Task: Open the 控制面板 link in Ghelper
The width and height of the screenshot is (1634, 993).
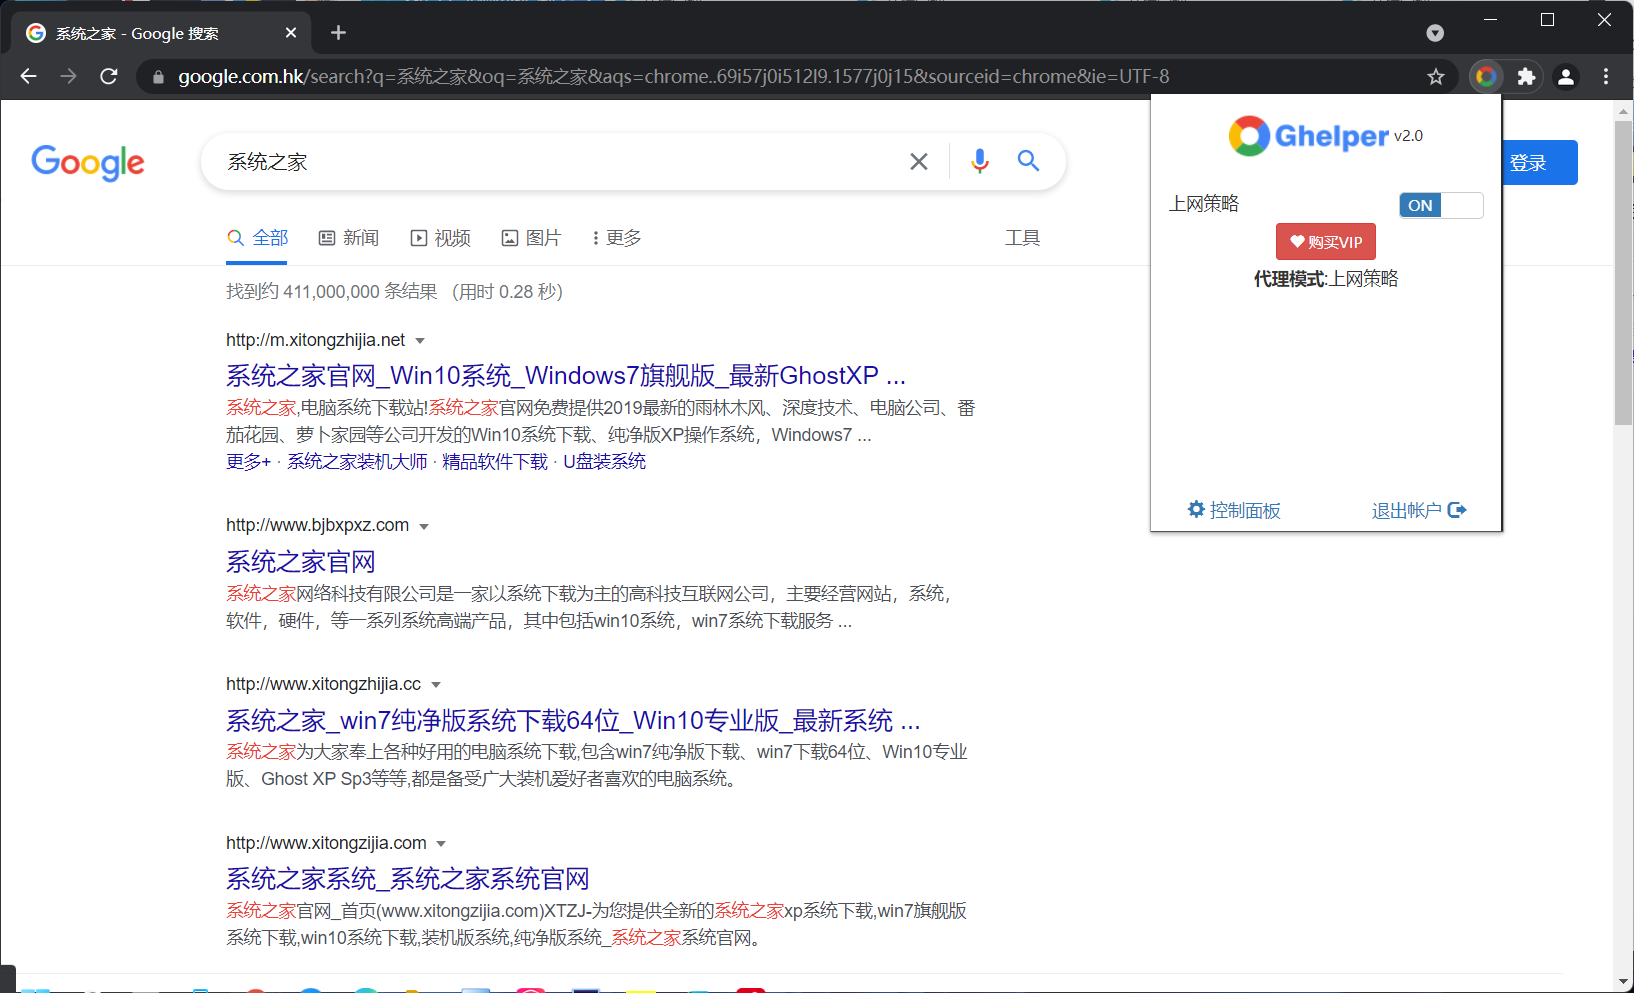Action: click(1234, 510)
